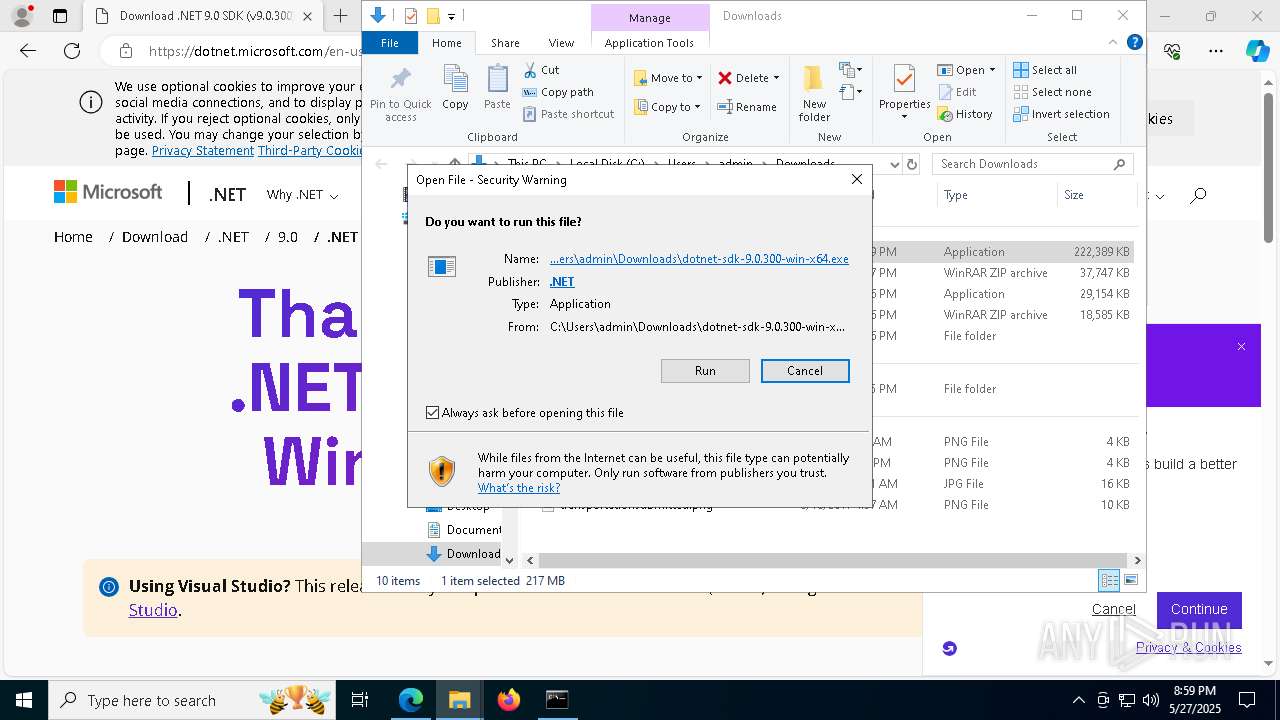1280x720 pixels.
Task: Expand the Why .NET menu on webpage
Action: [x=302, y=195]
